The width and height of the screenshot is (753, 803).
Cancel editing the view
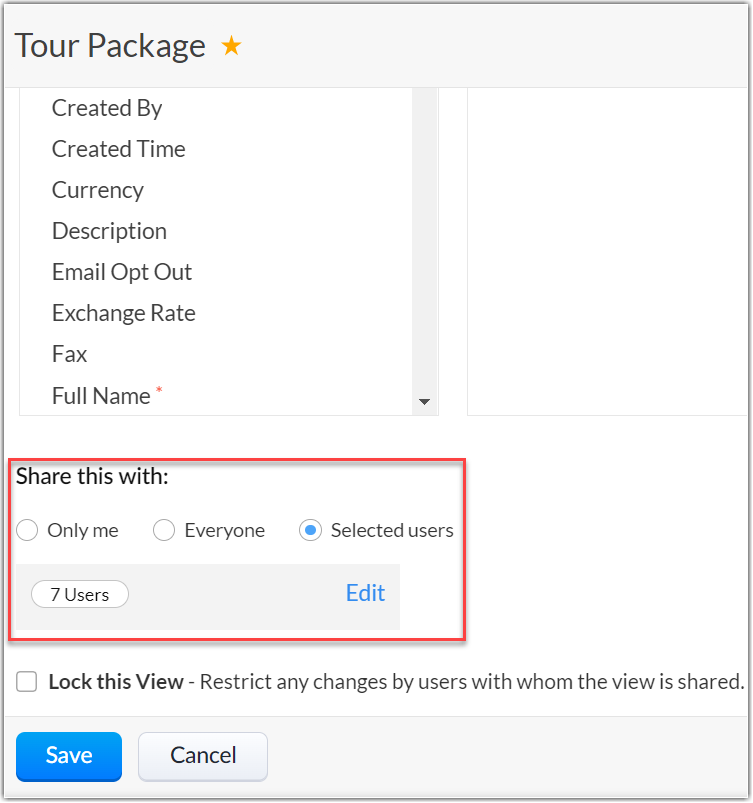tap(203, 756)
